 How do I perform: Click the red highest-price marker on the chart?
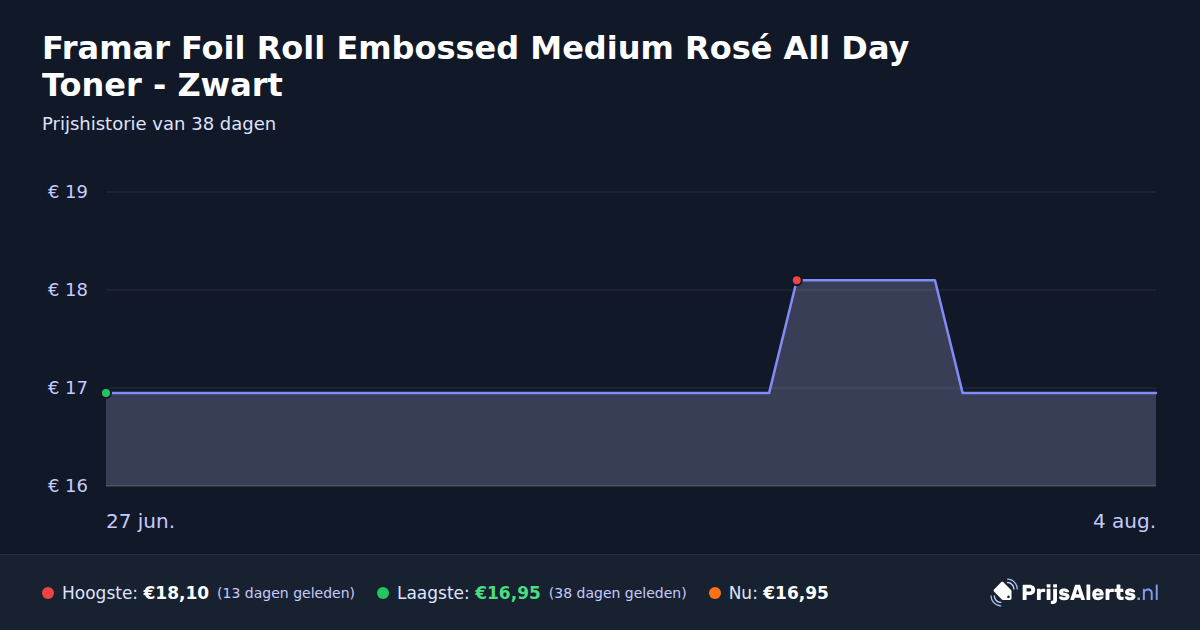tap(797, 280)
